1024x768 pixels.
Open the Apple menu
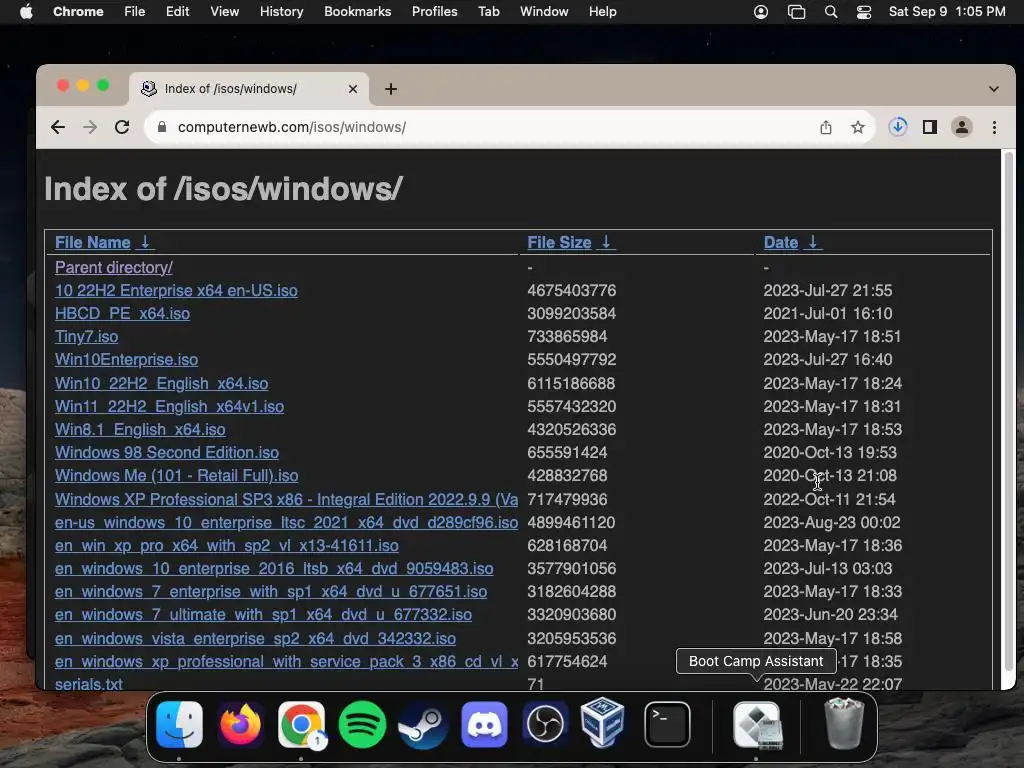coord(26,12)
